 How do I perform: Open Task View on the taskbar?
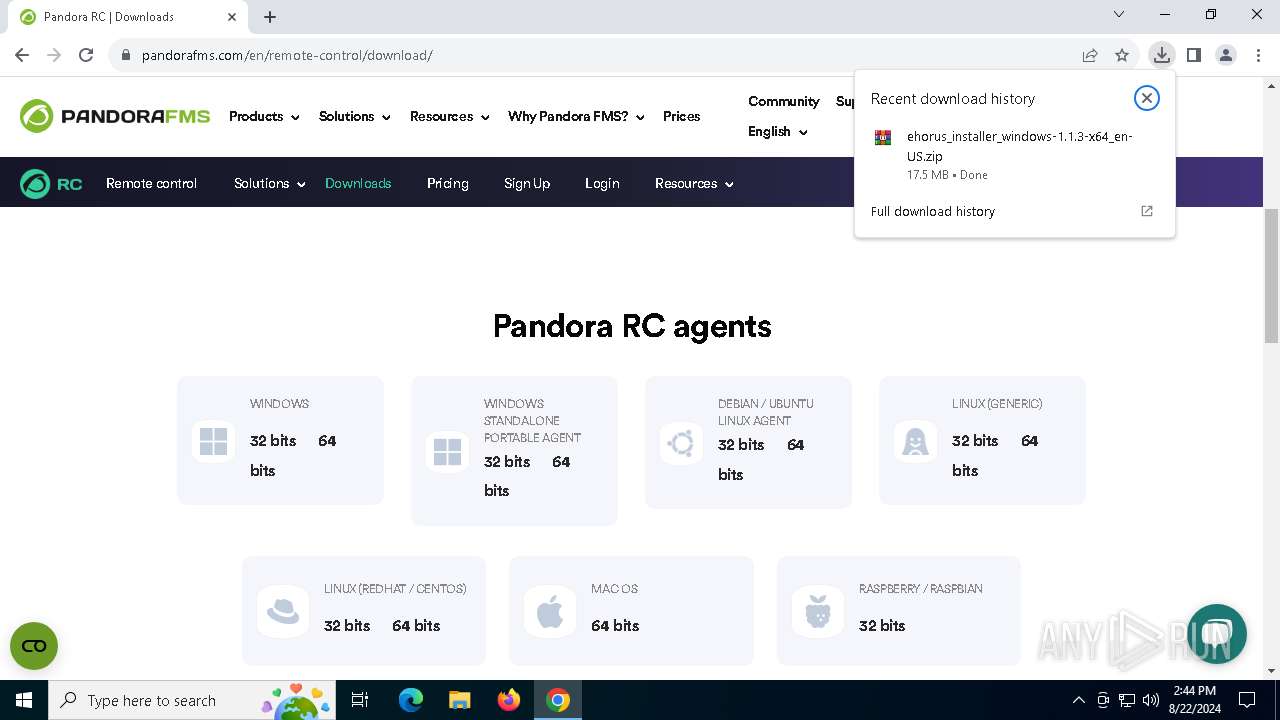point(360,700)
